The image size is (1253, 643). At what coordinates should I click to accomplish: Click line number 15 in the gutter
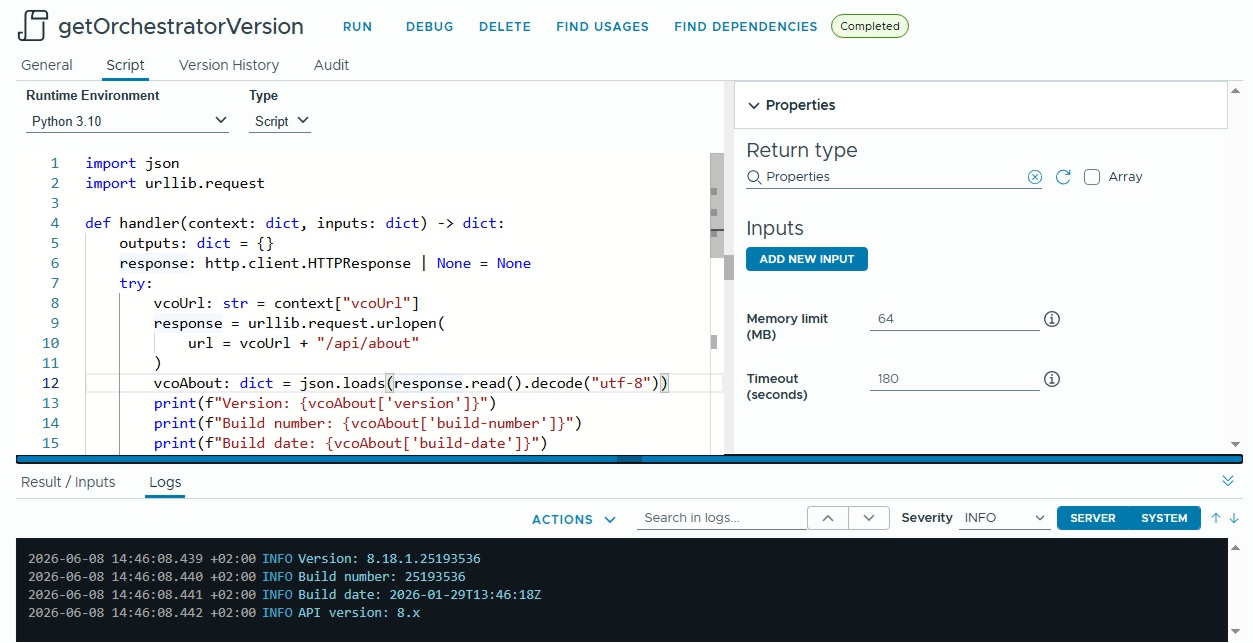pyautogui.click(x=51, y=443)
